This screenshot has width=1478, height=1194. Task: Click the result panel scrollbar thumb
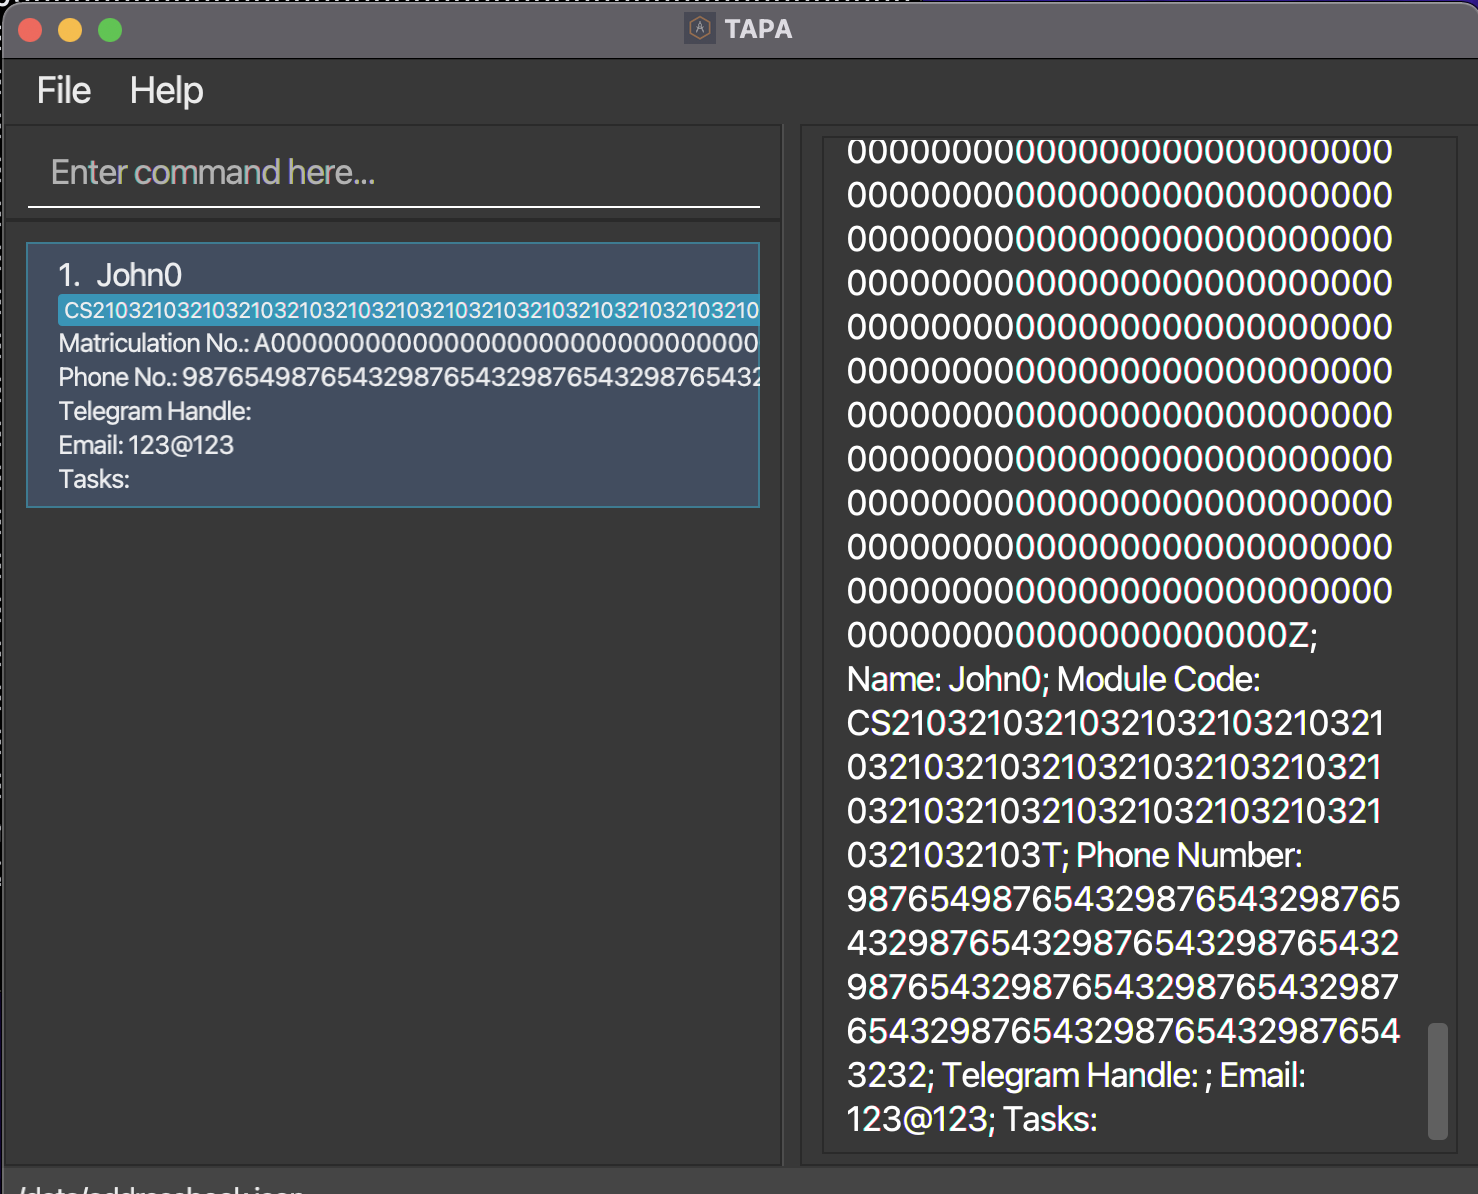[1438, 1081]
